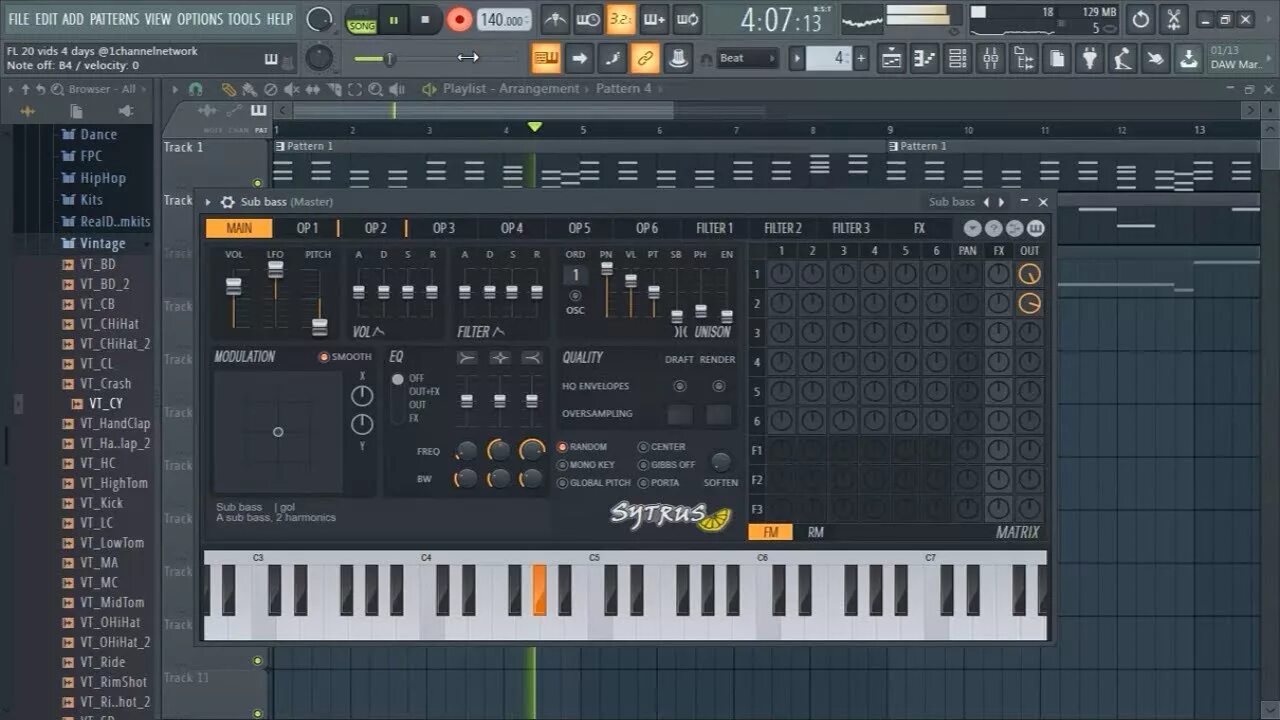This screenshot has height=720, width=1280.
Task: Click the Record button
Action: point(459,19)
